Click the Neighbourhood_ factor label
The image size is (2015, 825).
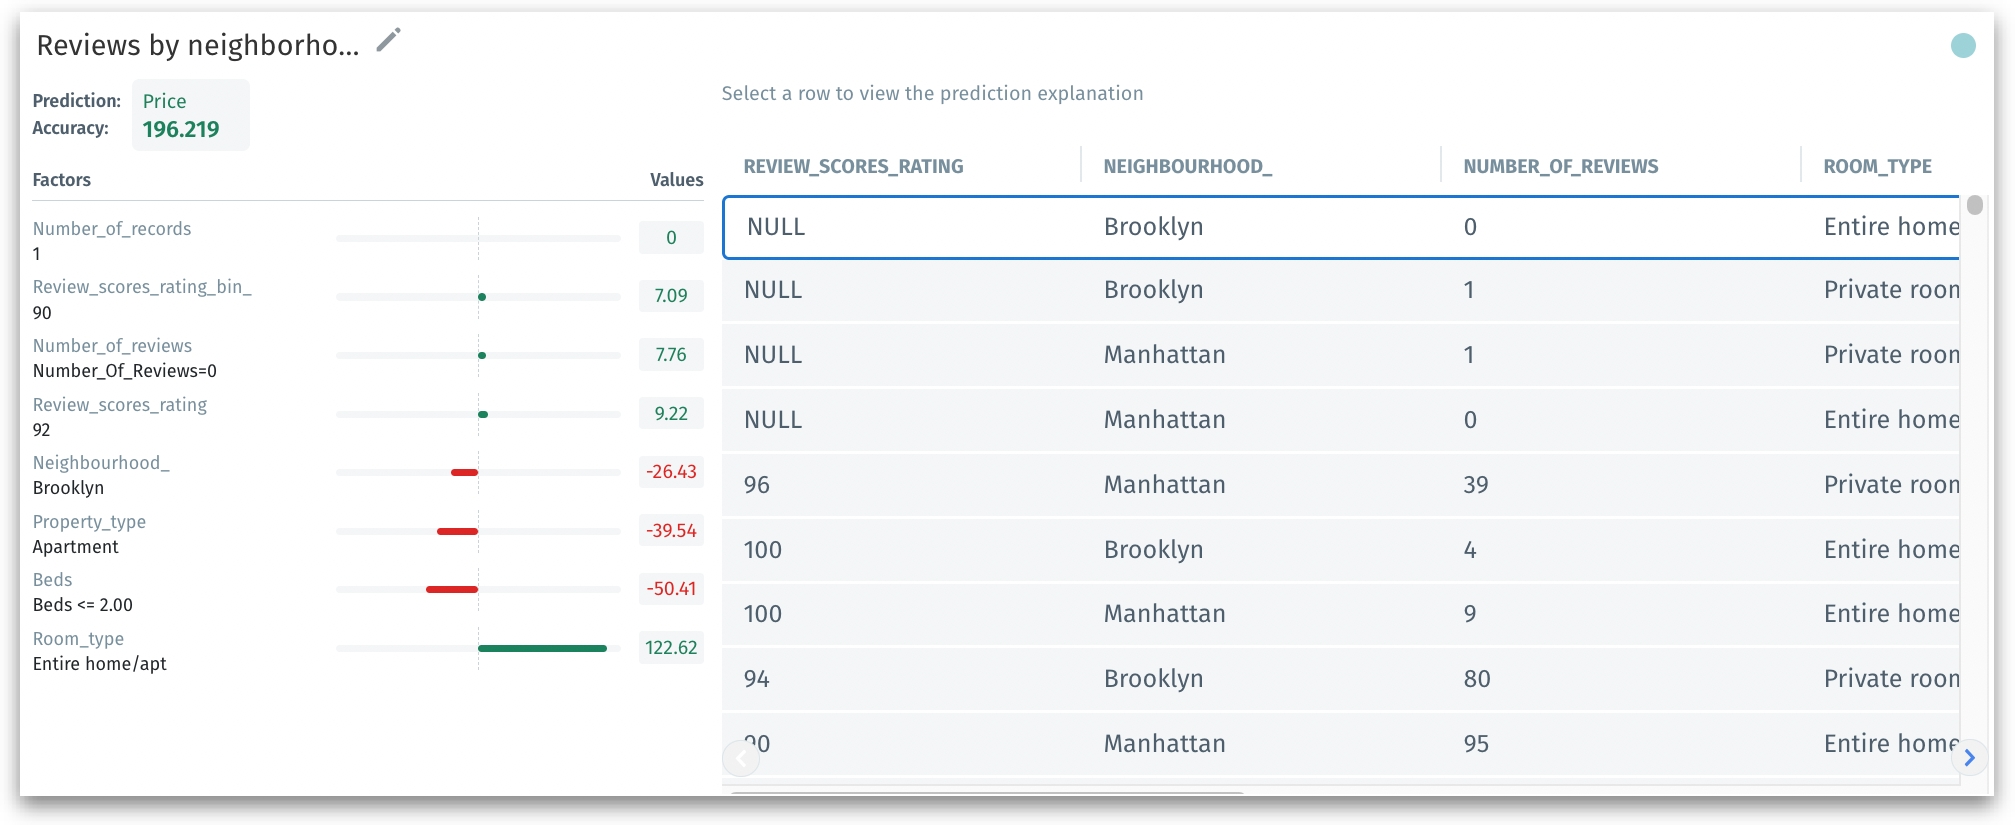[x=101, y=463]
